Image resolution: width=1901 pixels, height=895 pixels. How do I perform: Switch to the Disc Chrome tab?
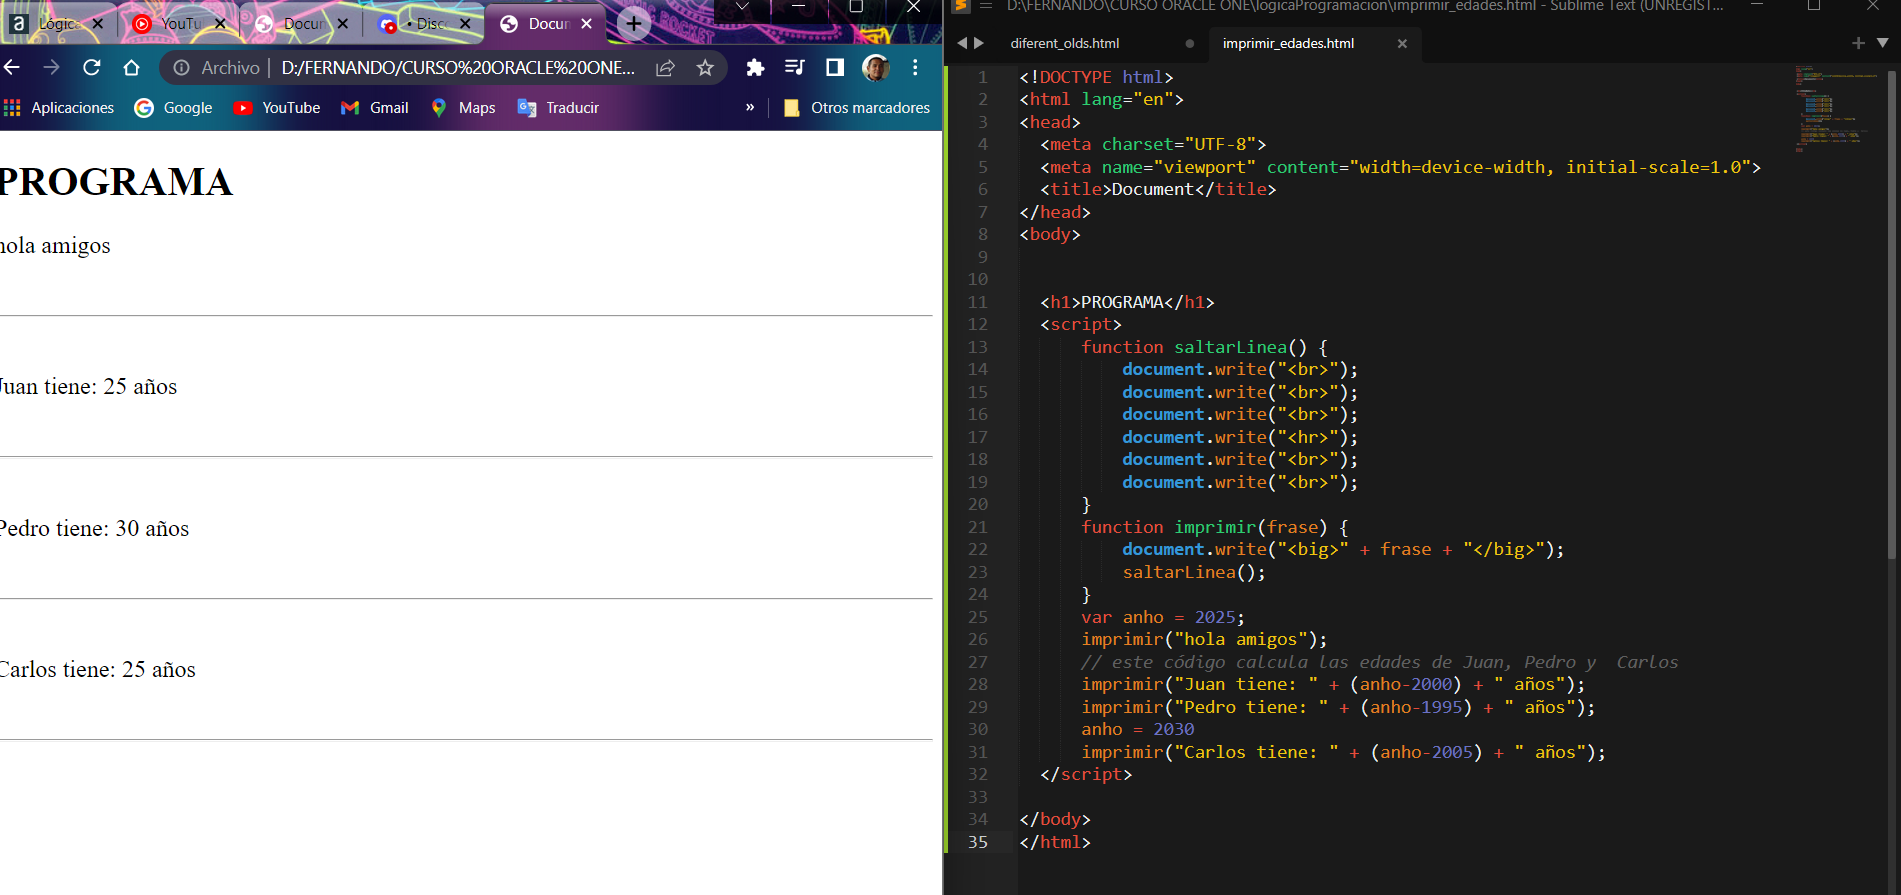click(x=425, y=23)
